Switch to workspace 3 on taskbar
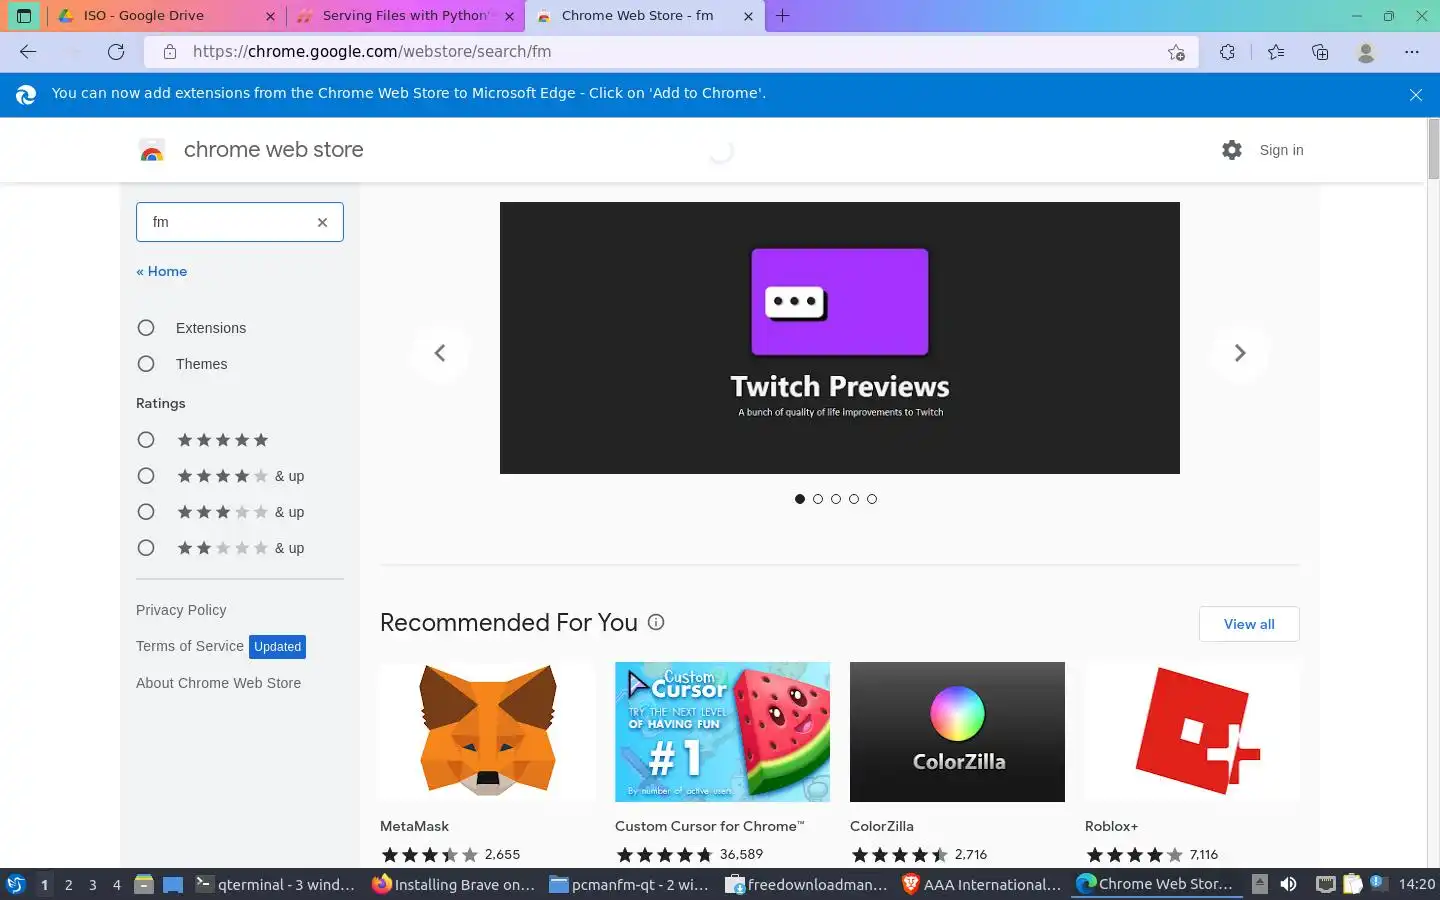The height and width of the screenshot is (900, 1440). pyautogui.click(x=93, y=884)
